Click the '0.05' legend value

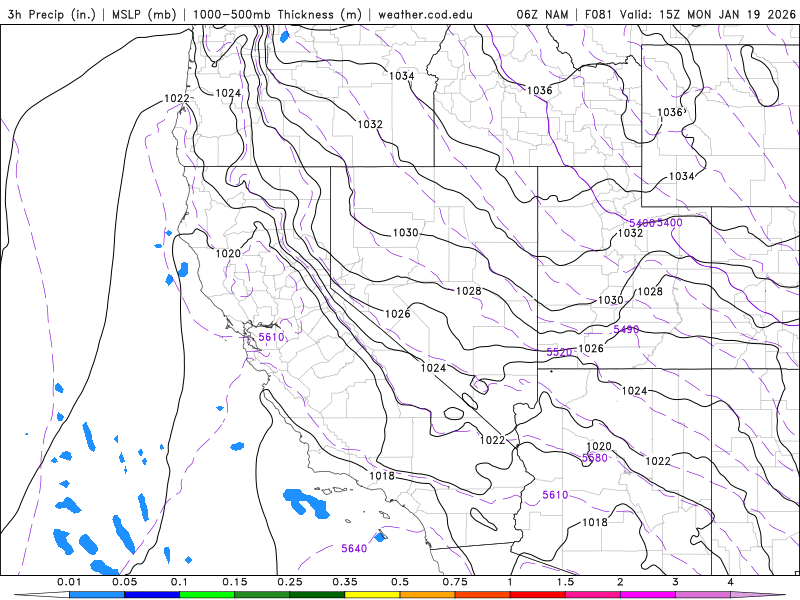tap(124, 582)
